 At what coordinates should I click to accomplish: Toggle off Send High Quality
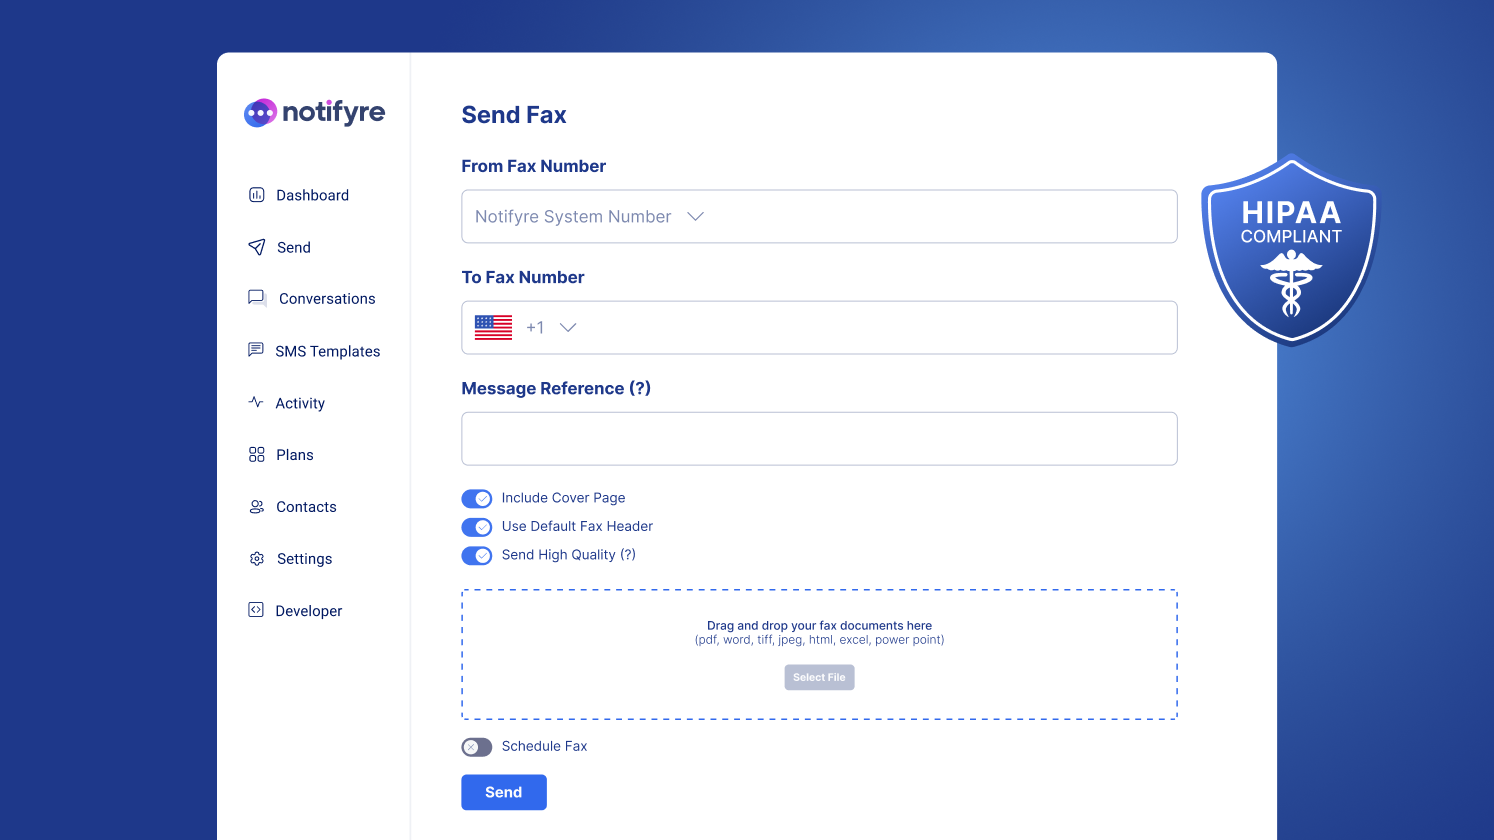(477, 555)
